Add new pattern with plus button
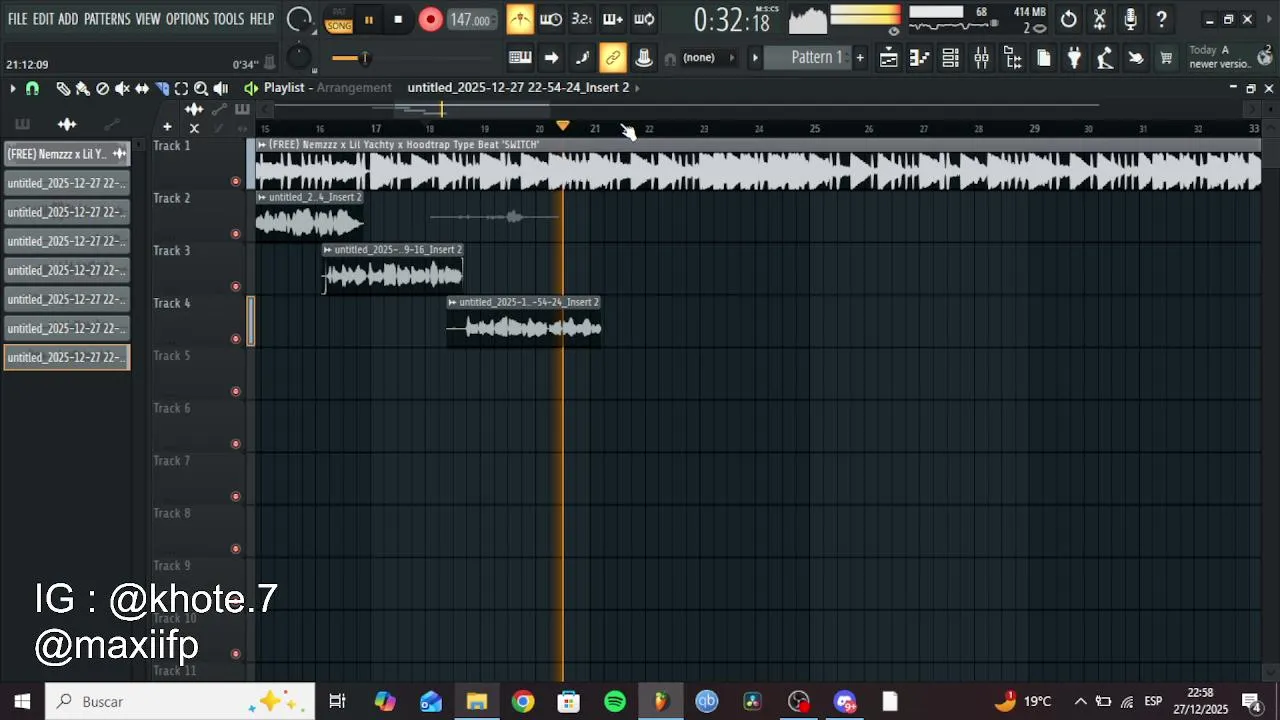Viewport: 1280px width, 720px height. tap(859, 58)
